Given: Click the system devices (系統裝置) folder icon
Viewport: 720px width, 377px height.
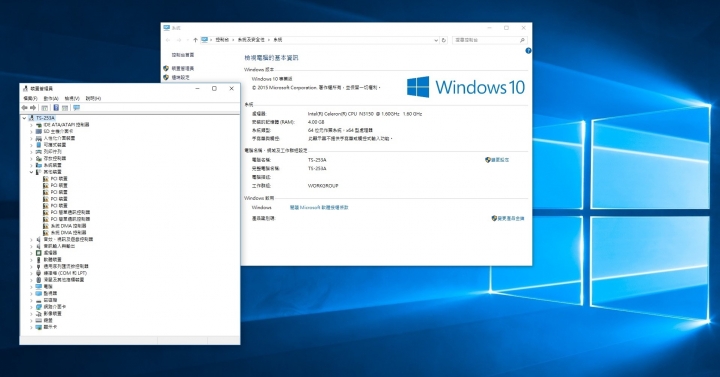Looking at the screenshot, I should [x=39, y=165].
